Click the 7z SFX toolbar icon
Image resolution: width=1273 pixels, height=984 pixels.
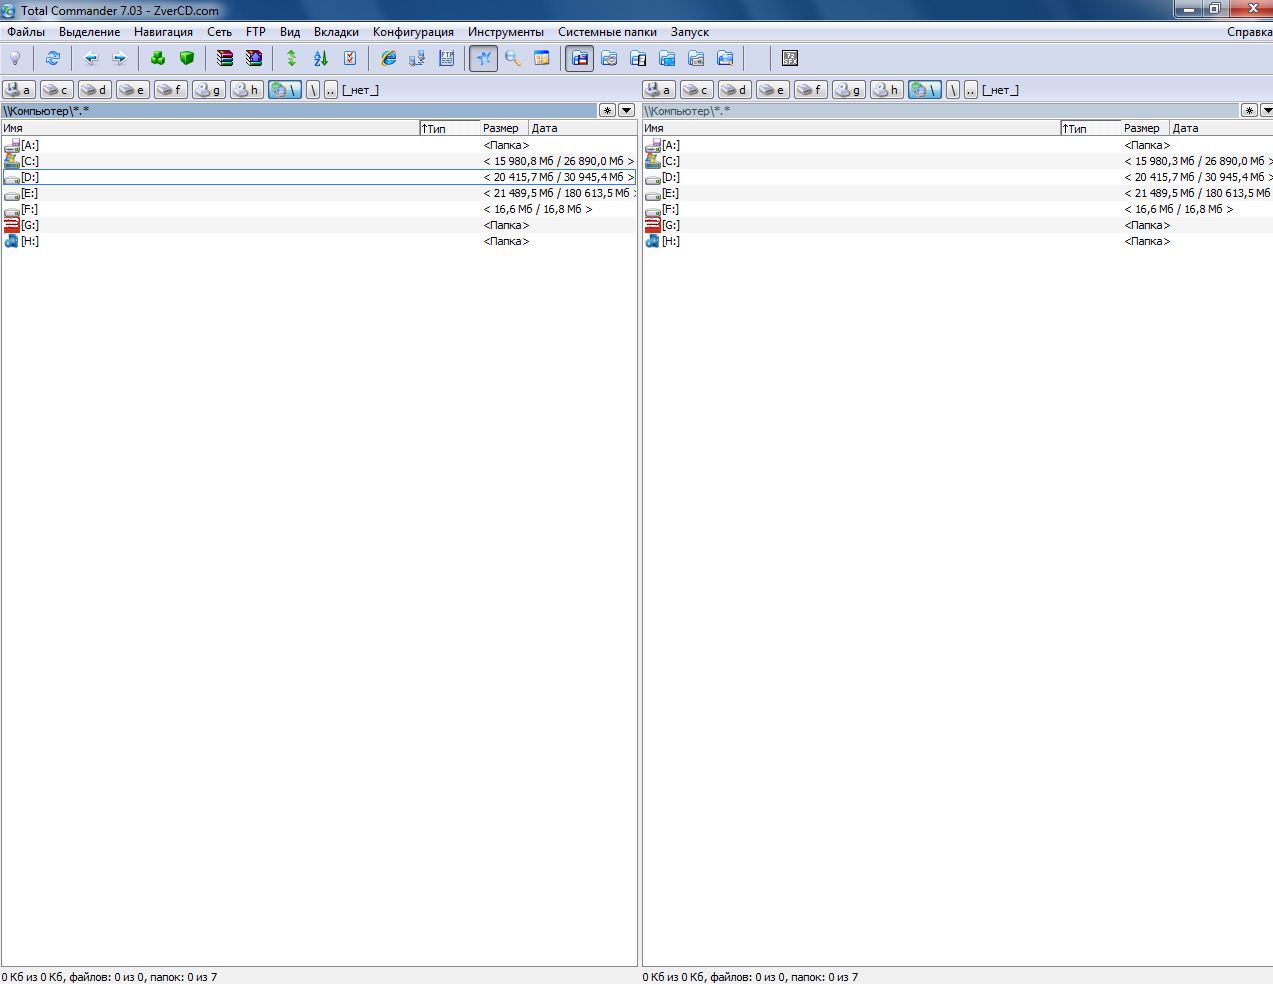(790, 58)
